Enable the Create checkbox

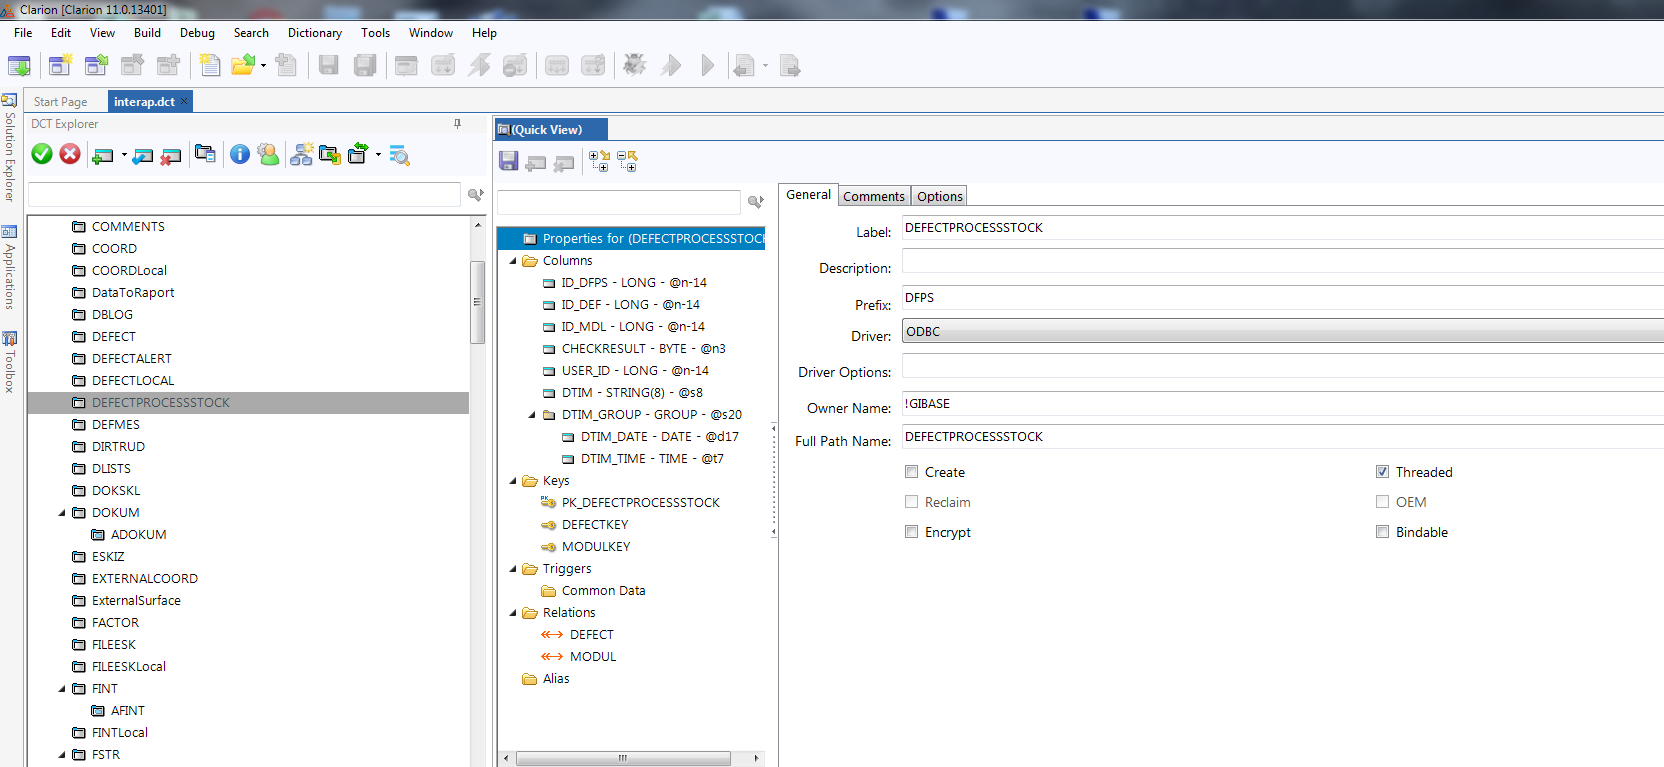pos(911,472)
